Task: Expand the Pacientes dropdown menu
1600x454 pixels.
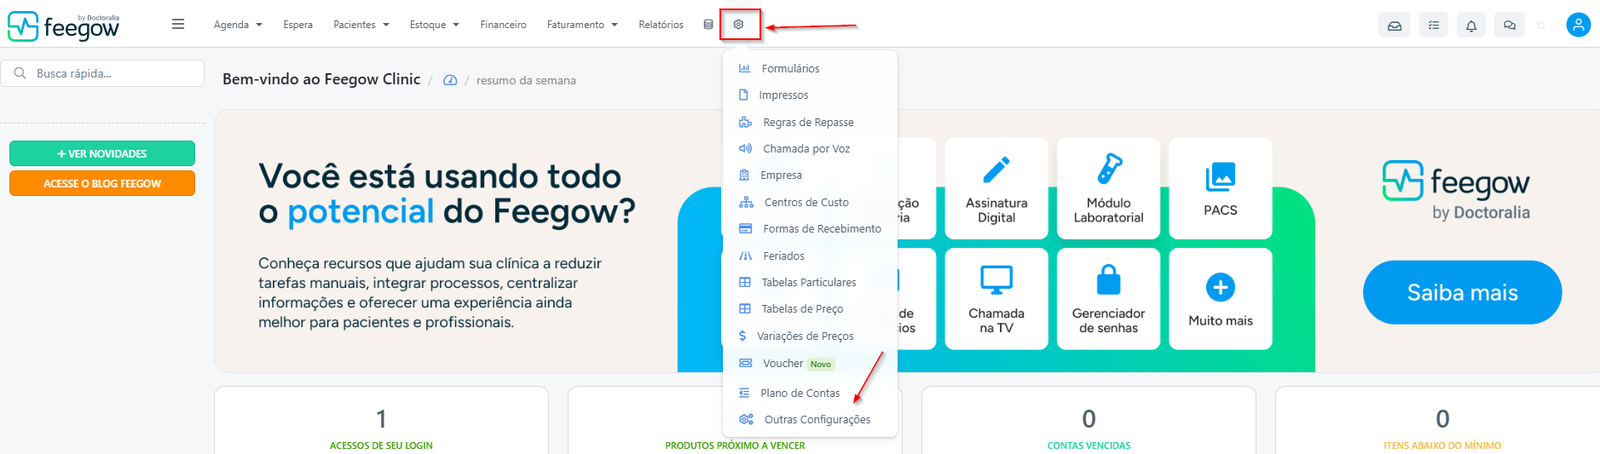Action: (x=361, y=24)
